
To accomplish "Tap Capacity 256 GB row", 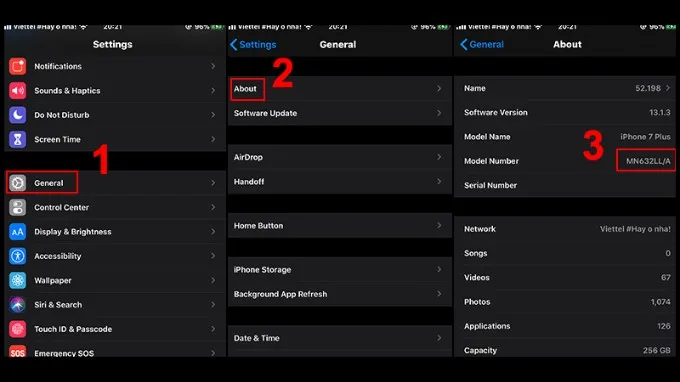I will (565, 348).
